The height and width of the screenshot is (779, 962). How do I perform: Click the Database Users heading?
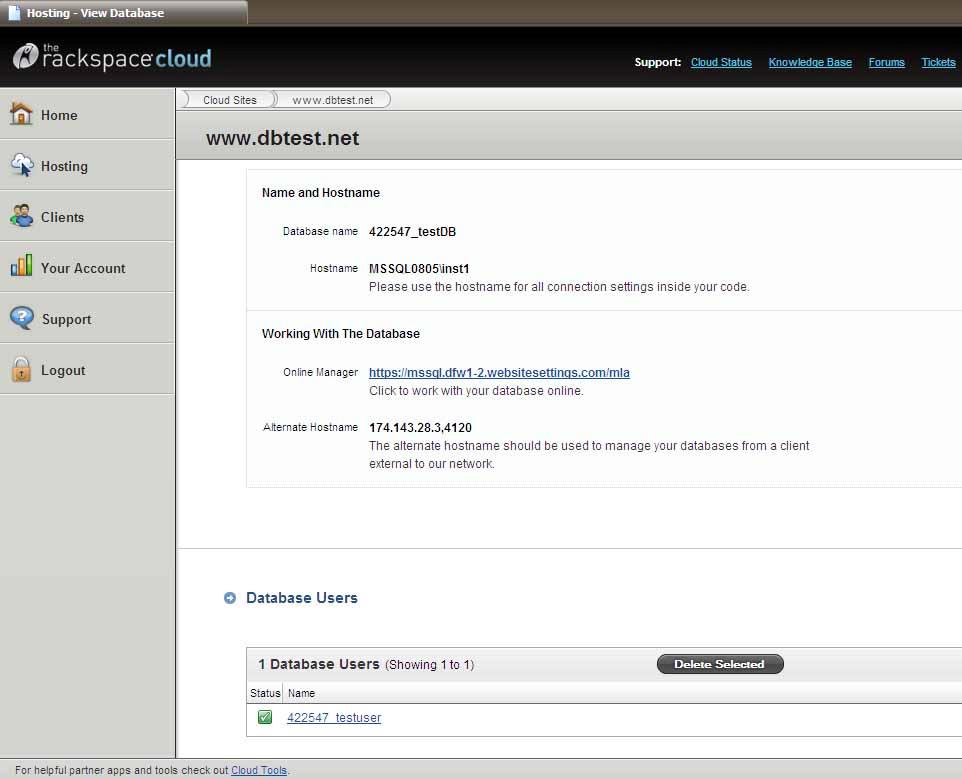click(302, 598)
